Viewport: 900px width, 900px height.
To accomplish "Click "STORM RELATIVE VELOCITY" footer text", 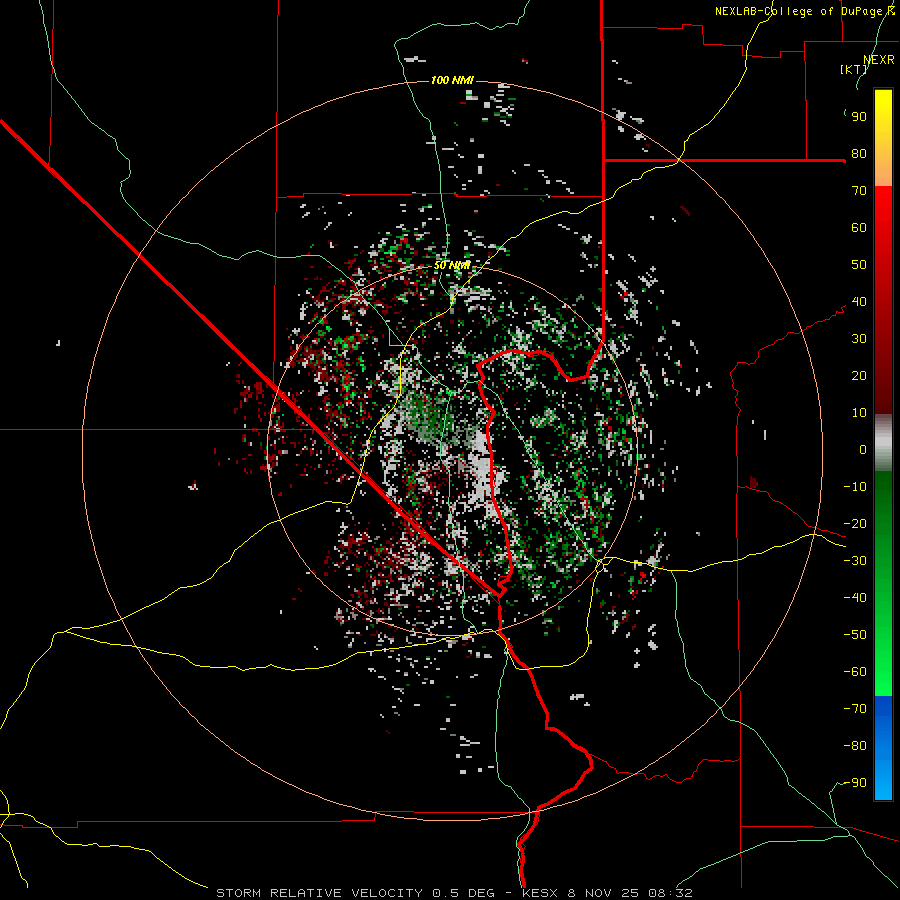I will [319, 893].
